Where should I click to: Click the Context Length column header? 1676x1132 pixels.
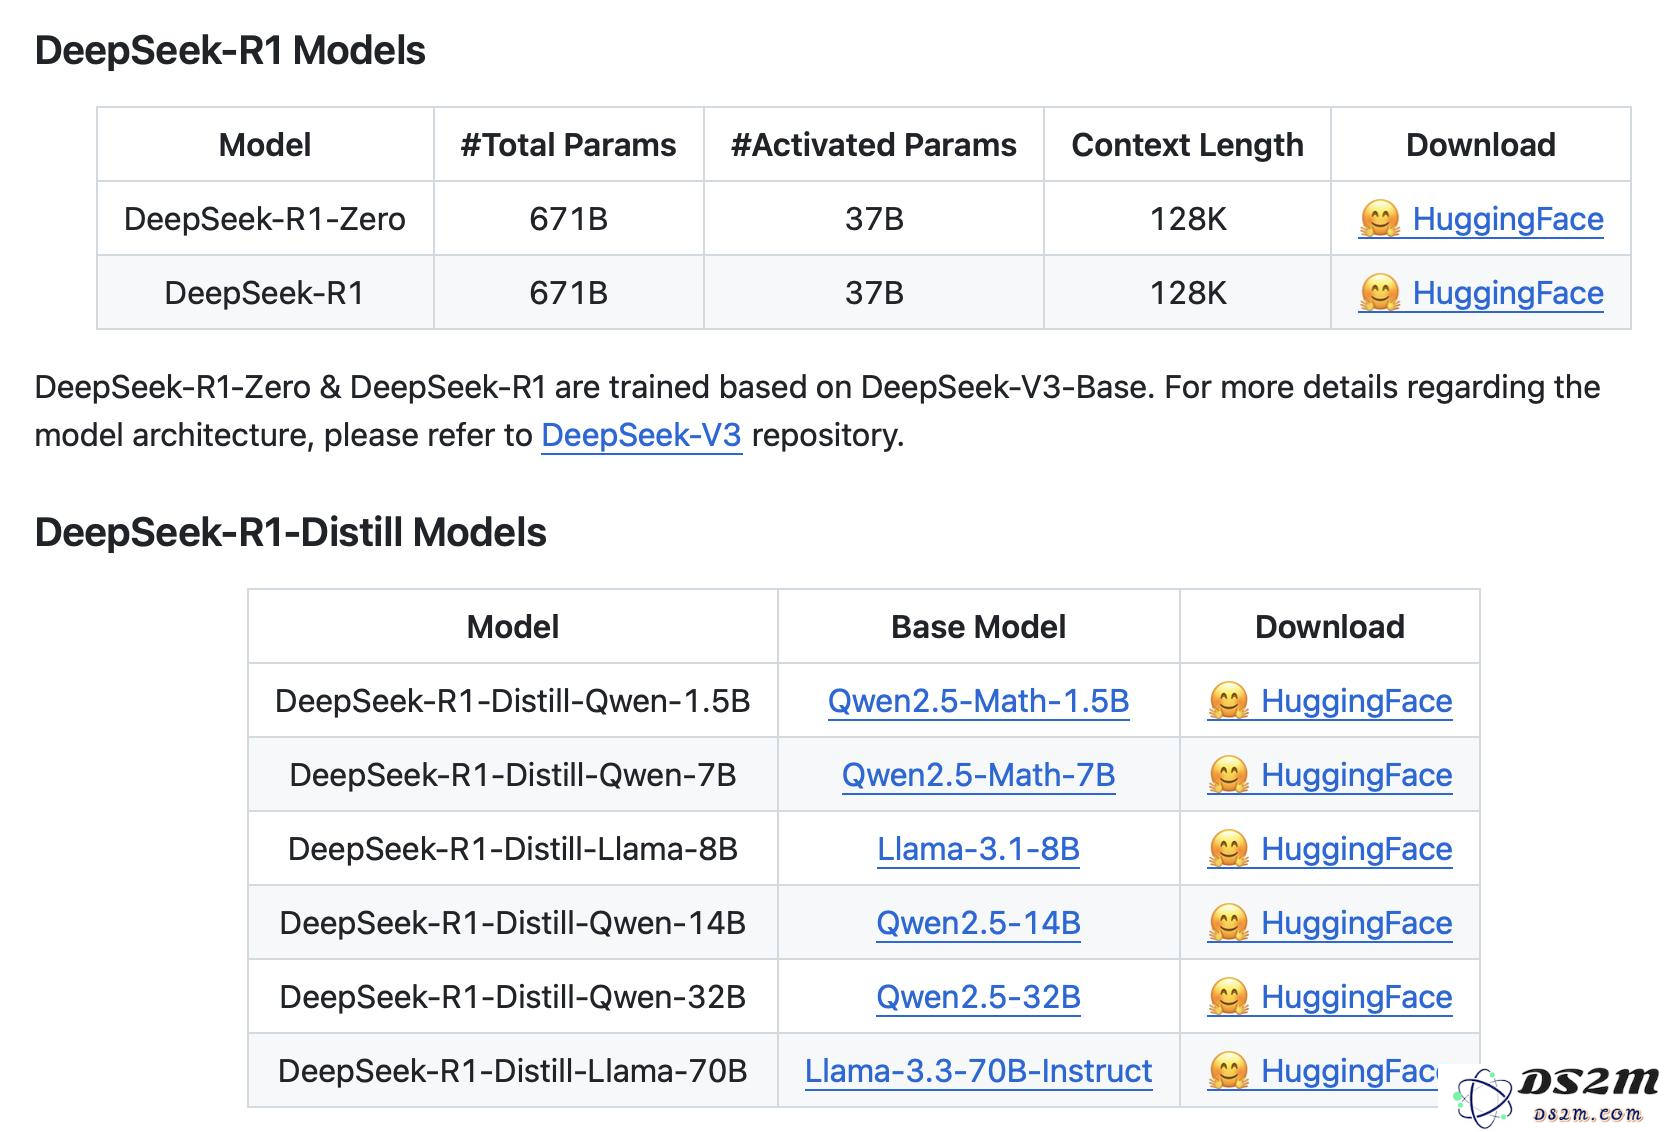(x=1187, y=145)
